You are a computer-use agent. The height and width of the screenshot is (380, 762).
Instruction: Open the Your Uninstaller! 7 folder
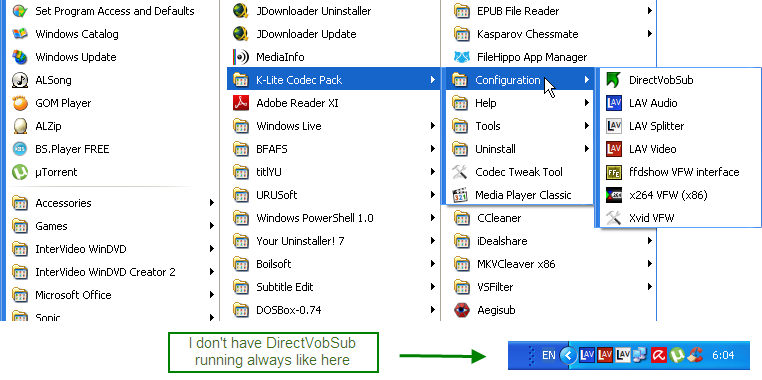click(x=333, y=241)
